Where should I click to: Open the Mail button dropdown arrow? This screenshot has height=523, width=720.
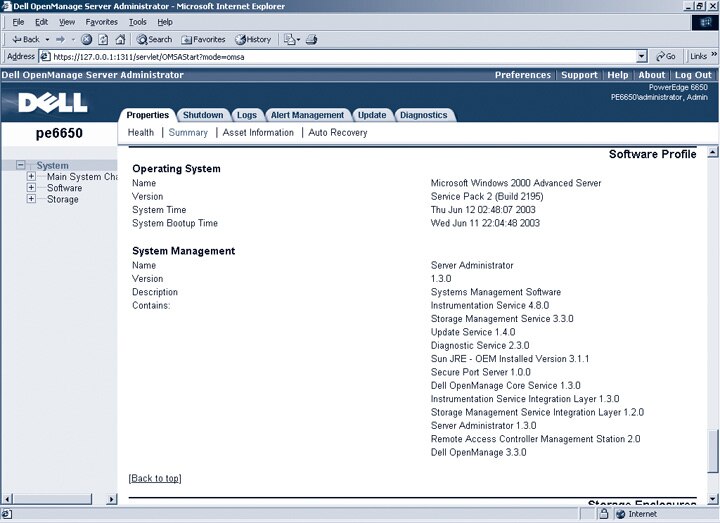click(x=298, y=40)
